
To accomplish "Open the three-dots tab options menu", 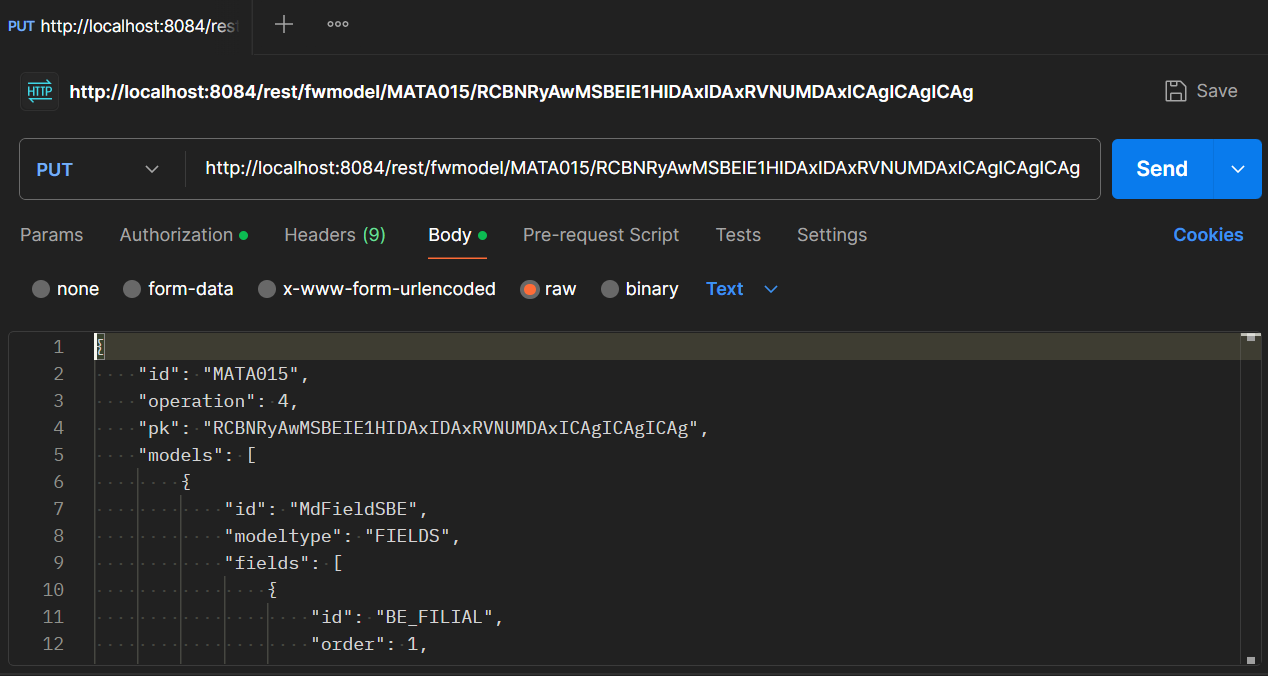I will [338, 25].
